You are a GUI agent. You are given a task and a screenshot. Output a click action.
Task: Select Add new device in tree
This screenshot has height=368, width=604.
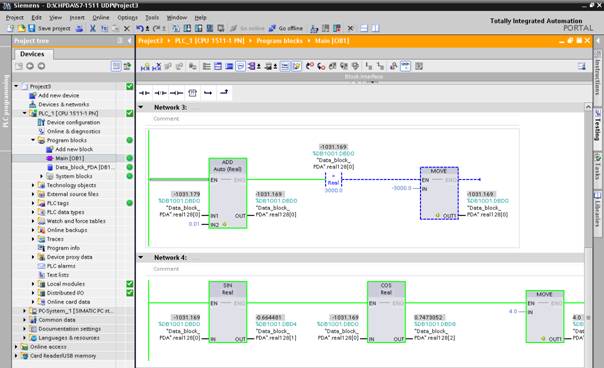[59, 95]
